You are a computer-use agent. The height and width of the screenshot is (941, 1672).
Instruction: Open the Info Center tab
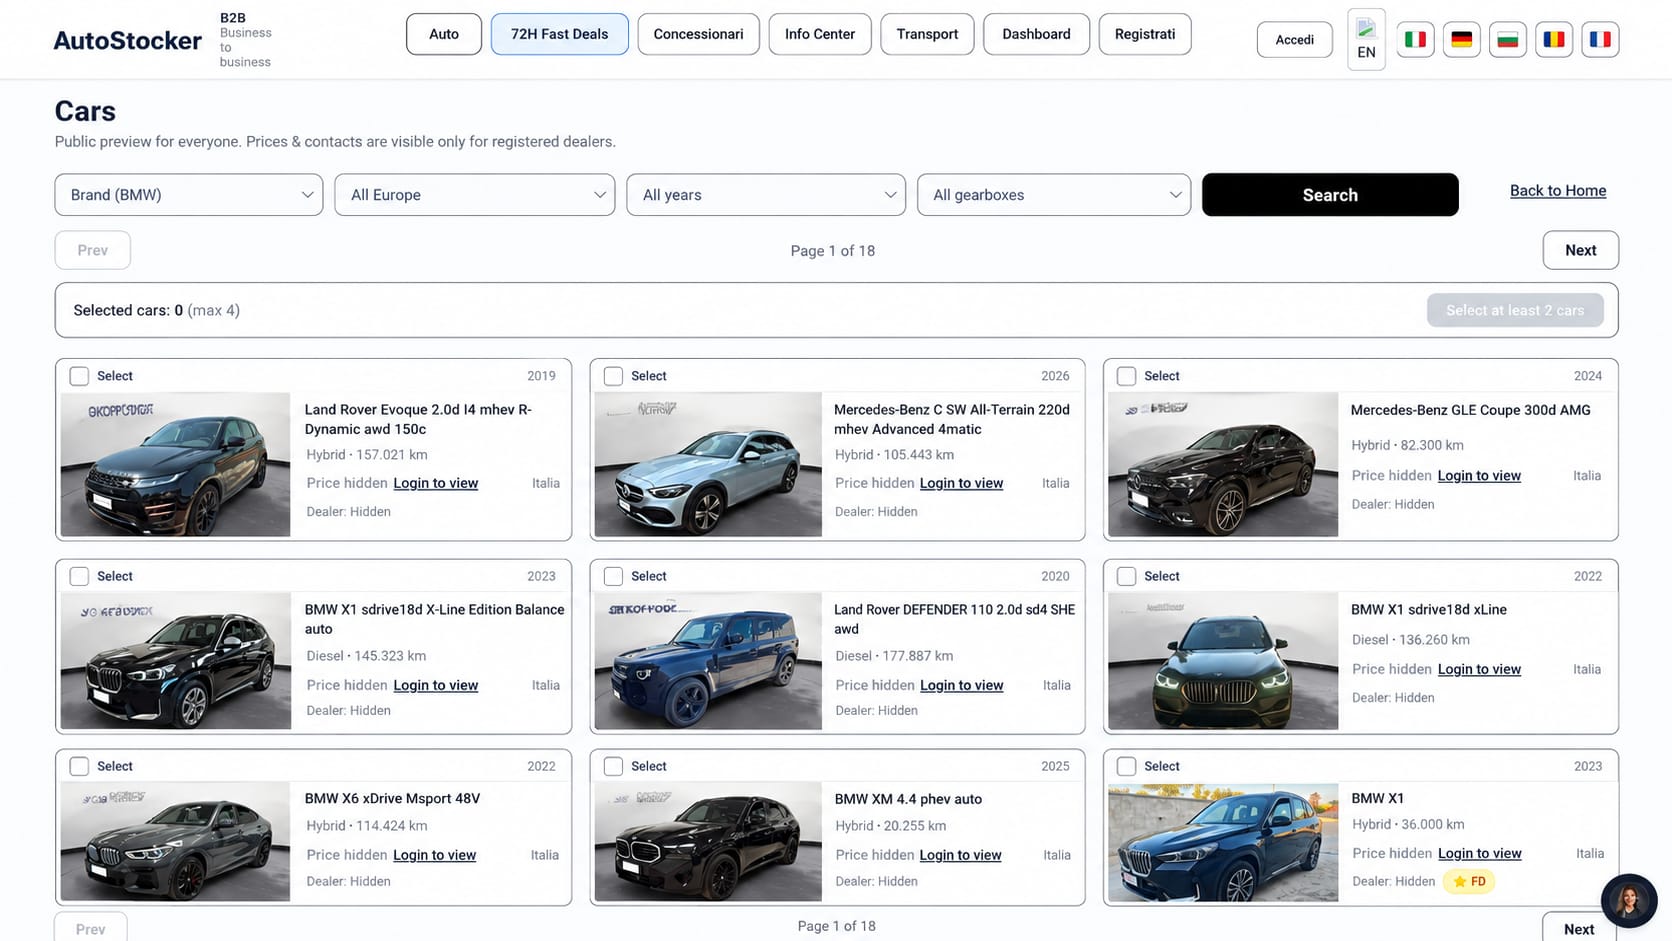coord(820,34)
